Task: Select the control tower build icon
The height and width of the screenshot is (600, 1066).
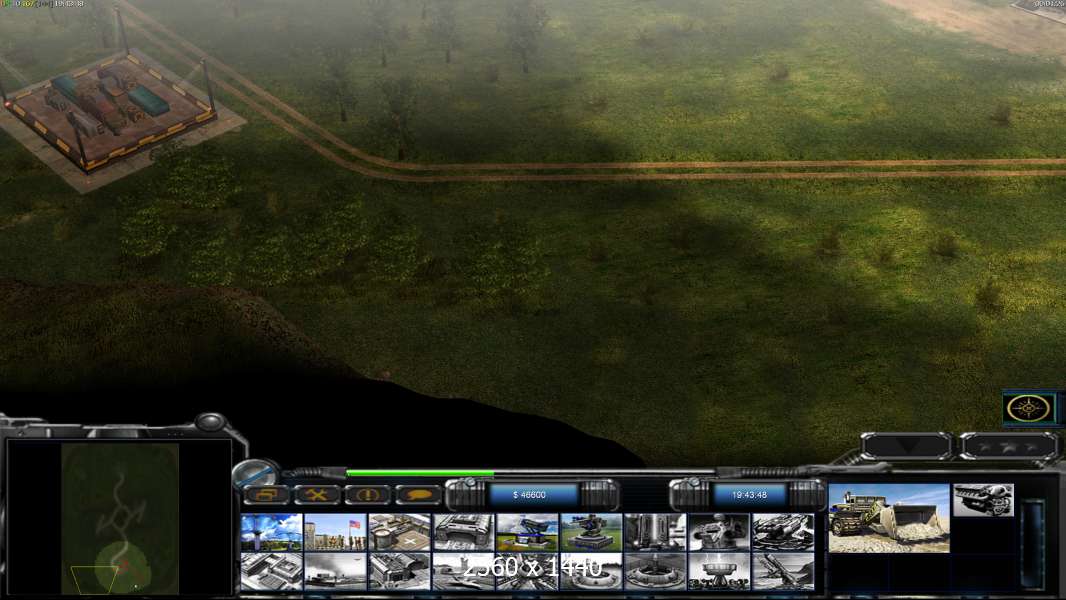Action: coord(271,531)
